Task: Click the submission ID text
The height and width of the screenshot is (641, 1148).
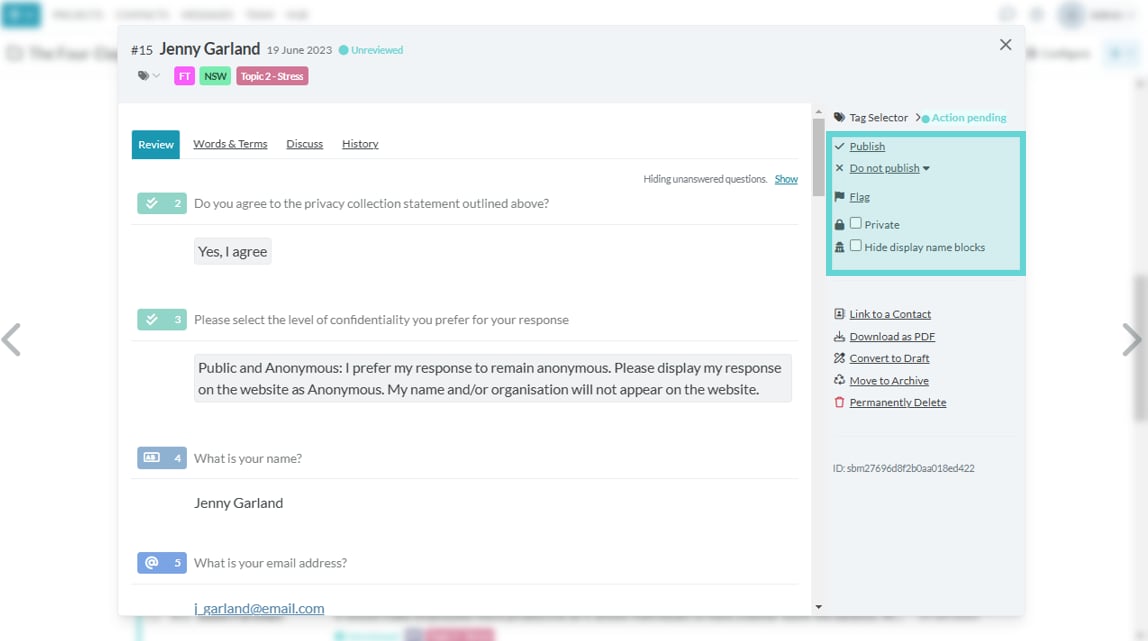Action: point(903,468)
